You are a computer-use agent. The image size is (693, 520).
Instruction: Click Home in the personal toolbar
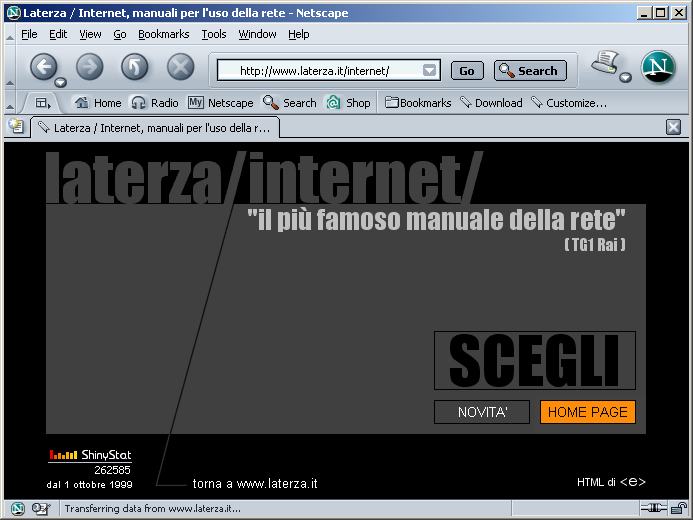pos(98,103)
